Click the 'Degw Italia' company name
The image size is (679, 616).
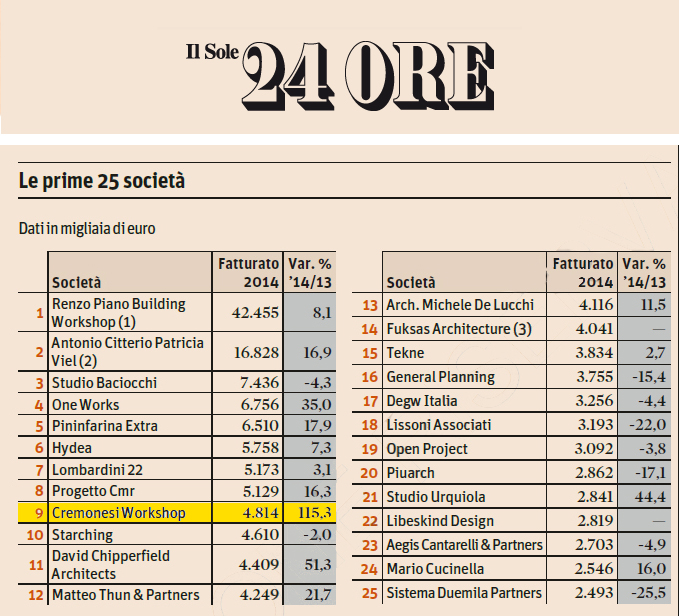(x=422, y=401)
